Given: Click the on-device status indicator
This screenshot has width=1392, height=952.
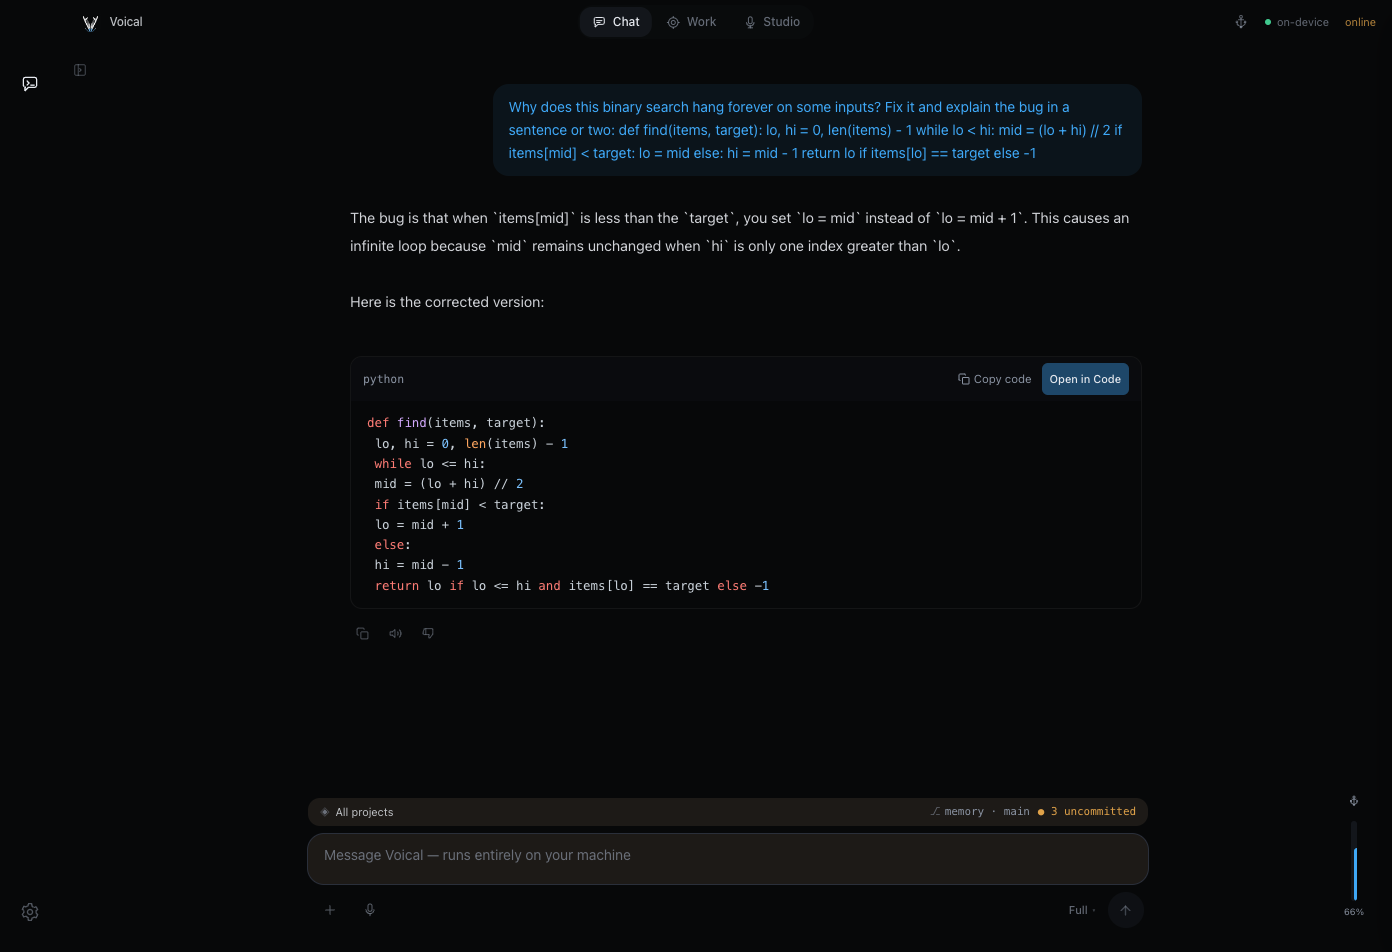Looking at the screenshot, I should tap(1297, 22).
